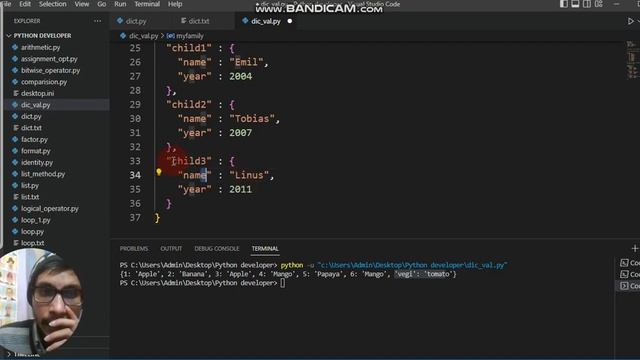Screen dimensions: 640x360
Task: Click the lightbulb quick-fix icon
Action: pyautogui.click(x=159, y=172)
